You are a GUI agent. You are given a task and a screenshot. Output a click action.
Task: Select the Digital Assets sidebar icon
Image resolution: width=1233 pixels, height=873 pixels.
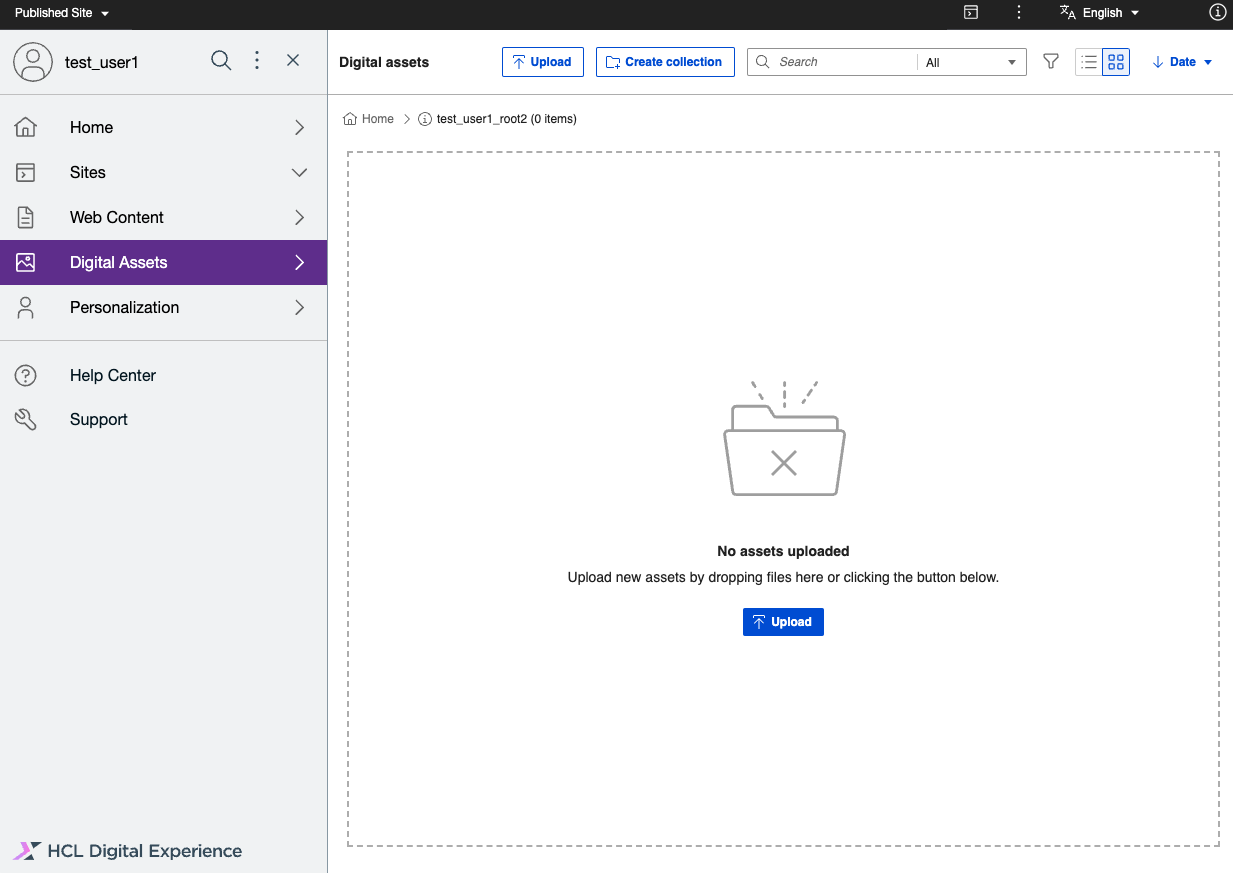(x=26, y=262)
